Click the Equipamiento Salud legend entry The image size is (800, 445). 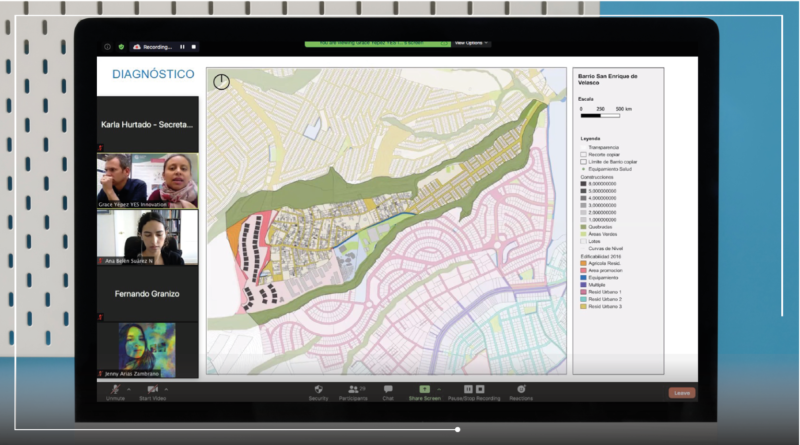pyautogui.click(x=606, y=169)
